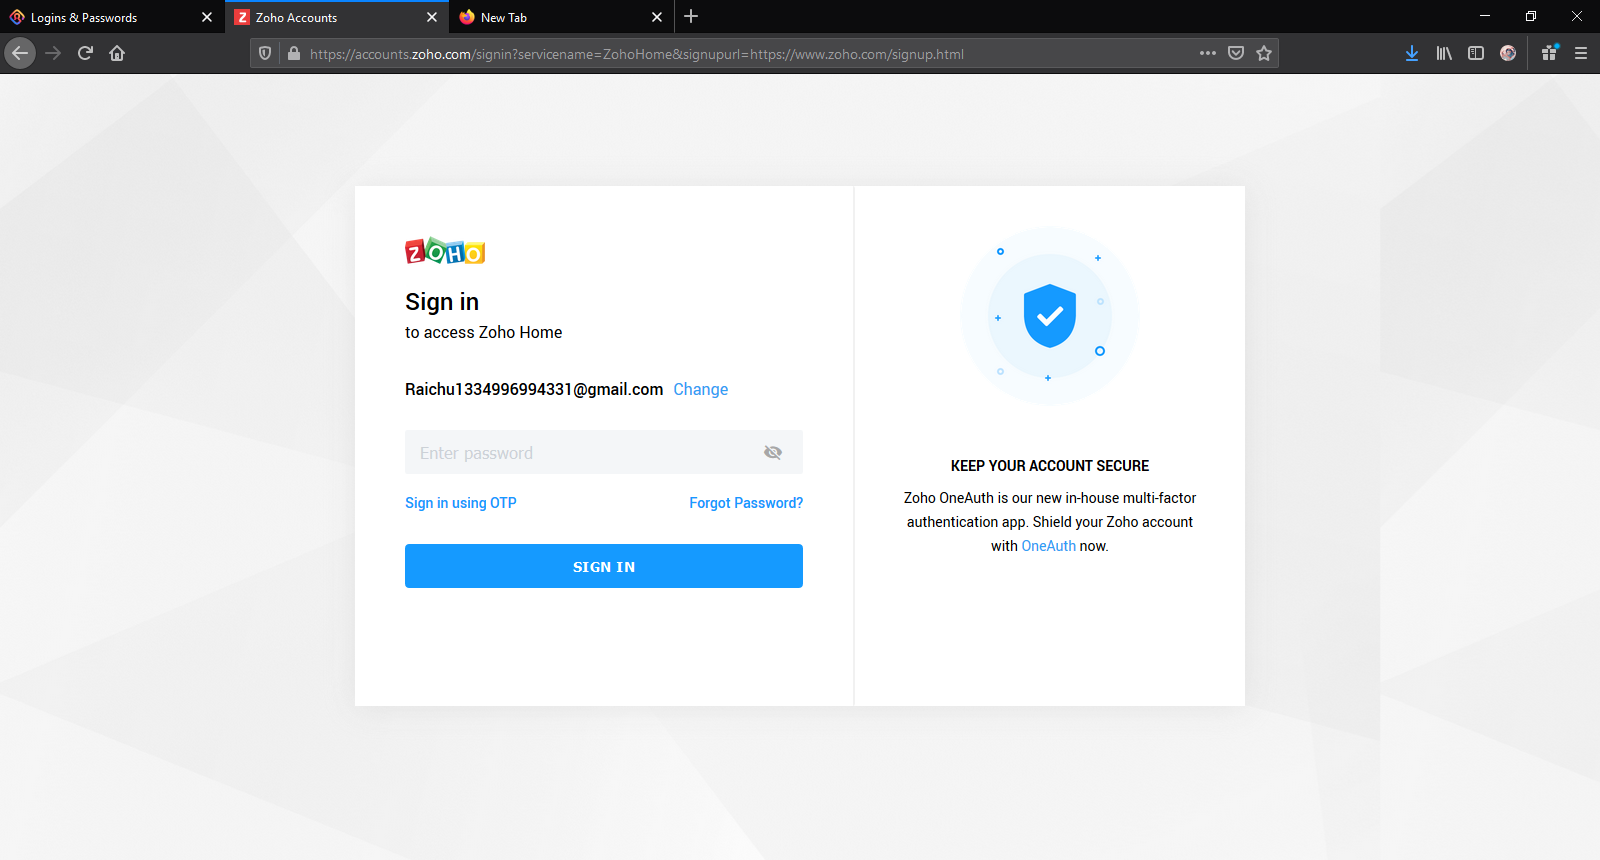Bookmark this page with star icon
Viewport: 1600px width, 860px height.
pos(1264,53)
